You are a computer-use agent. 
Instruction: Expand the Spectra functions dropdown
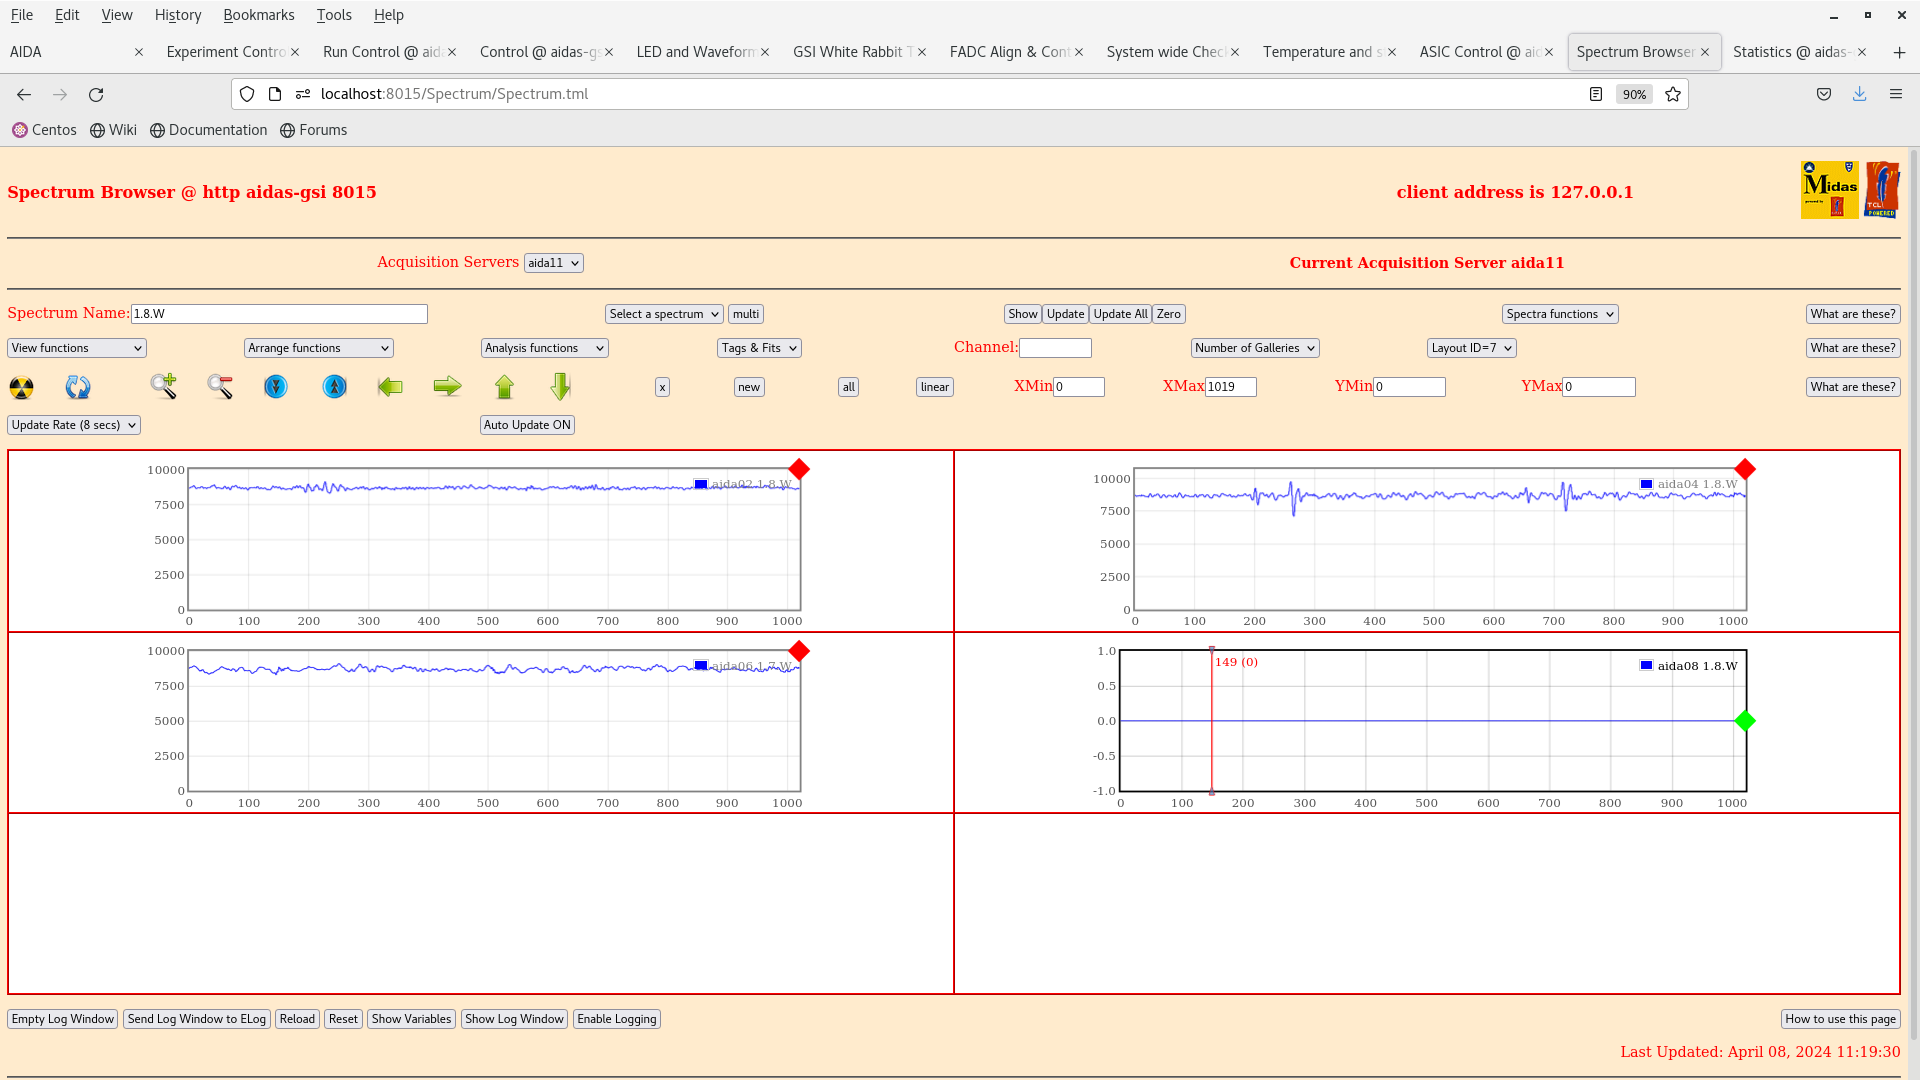tap(1561, 313)
